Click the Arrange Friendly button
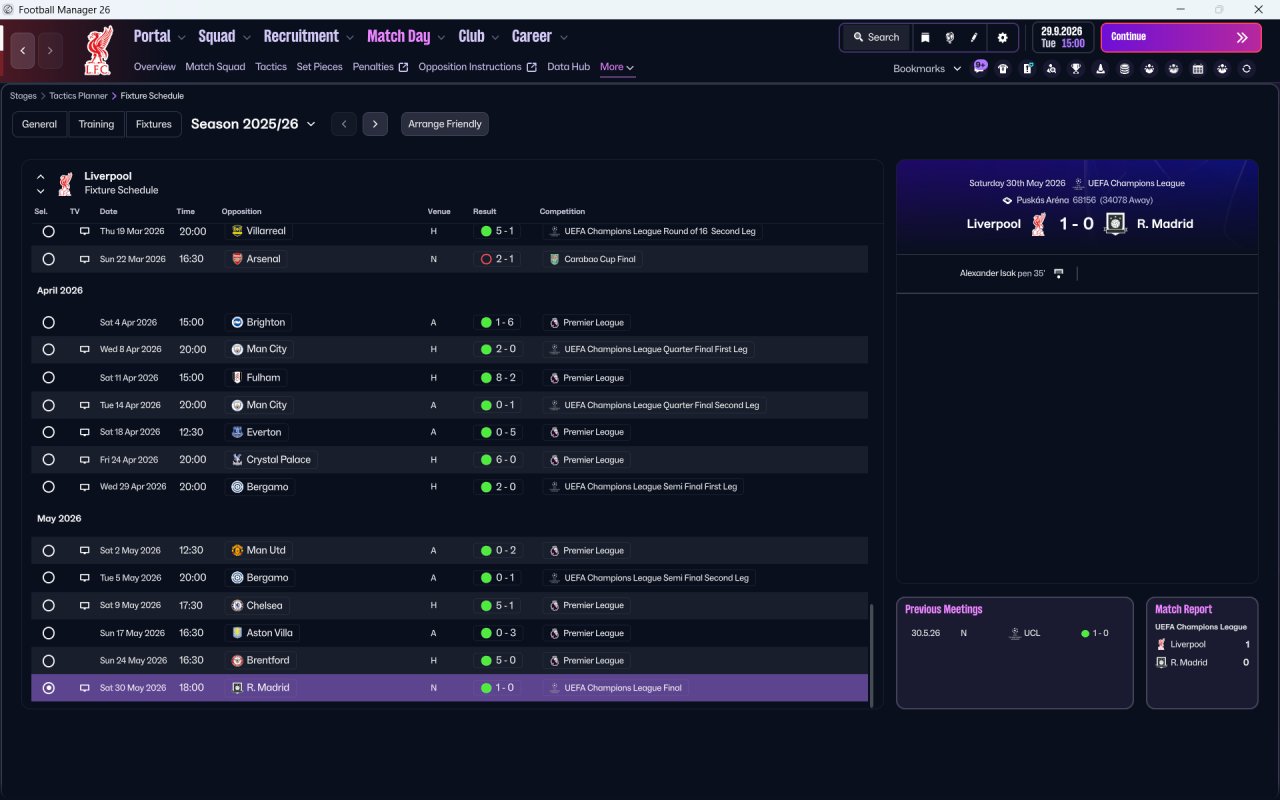 [x=445, y=124]
